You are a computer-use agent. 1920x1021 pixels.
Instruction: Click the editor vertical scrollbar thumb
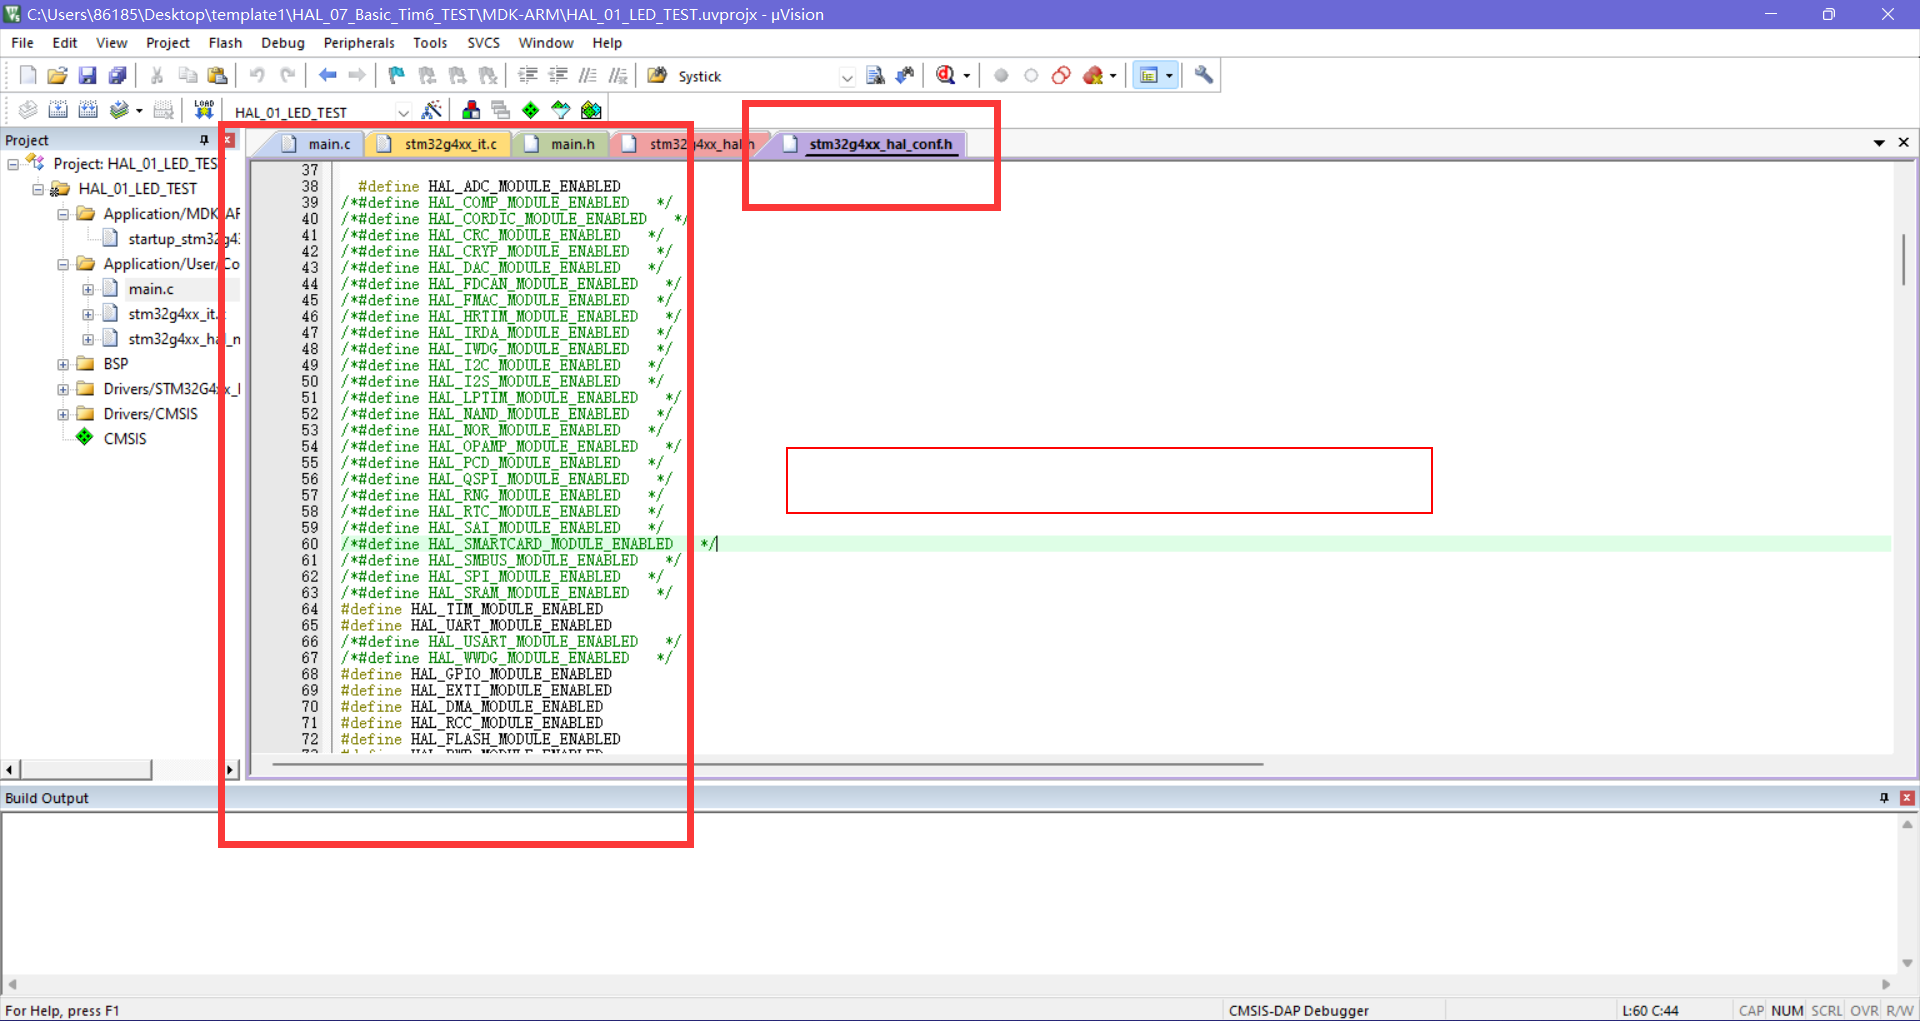[1903, 260]
